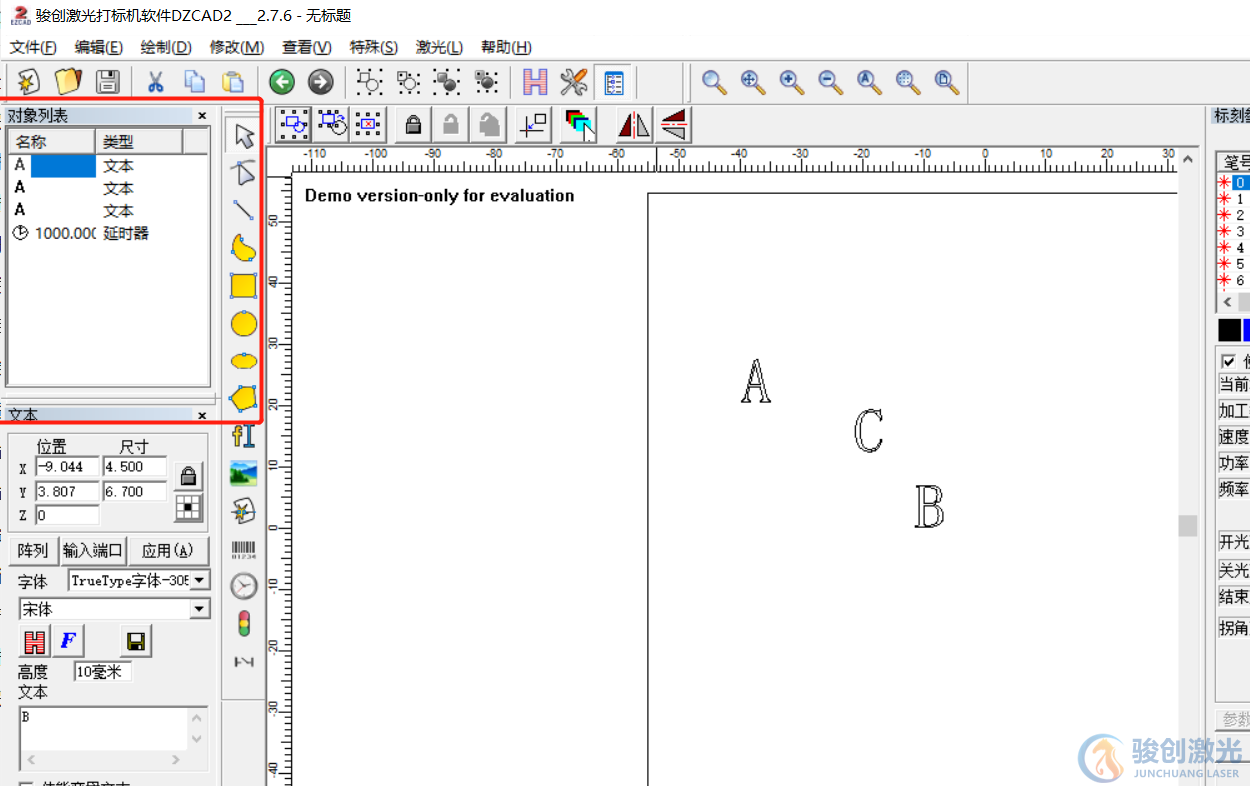Insert a bitmap with the landscape picture icon
Image resolution: width=1250 pixels, height=786 pixels.
(x=243, y=473)
